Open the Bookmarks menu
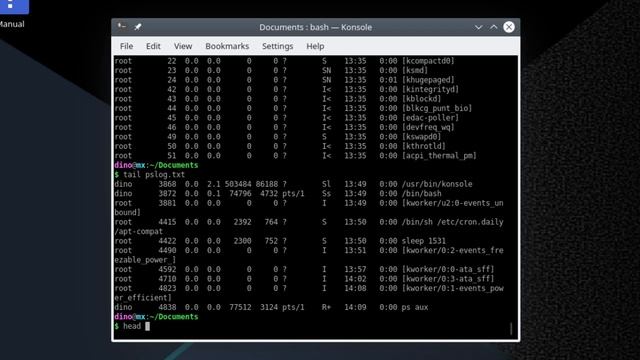 pyautogui.click(x=227, y=46)
